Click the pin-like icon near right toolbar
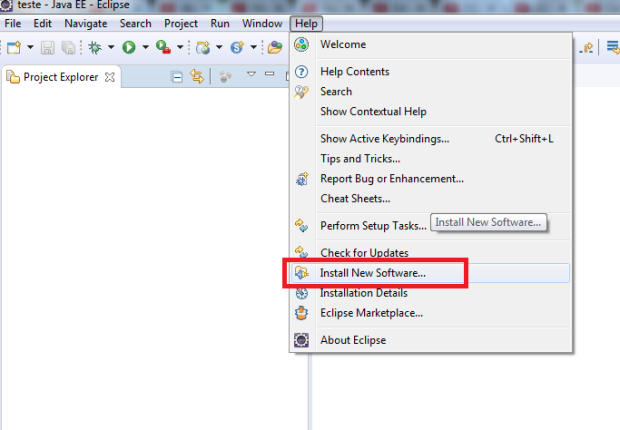Viewport: 620px width, 430px height. tap(586, 48)
